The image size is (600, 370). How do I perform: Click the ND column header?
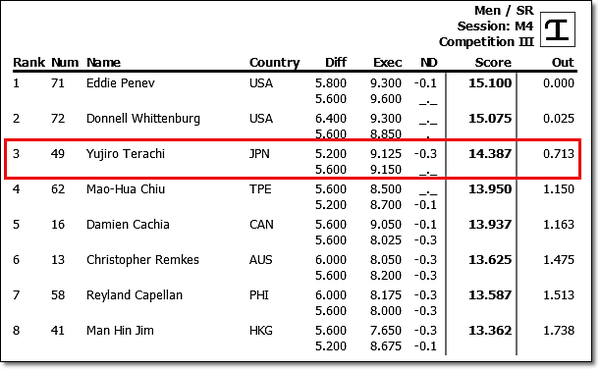[x=429, y=63]
